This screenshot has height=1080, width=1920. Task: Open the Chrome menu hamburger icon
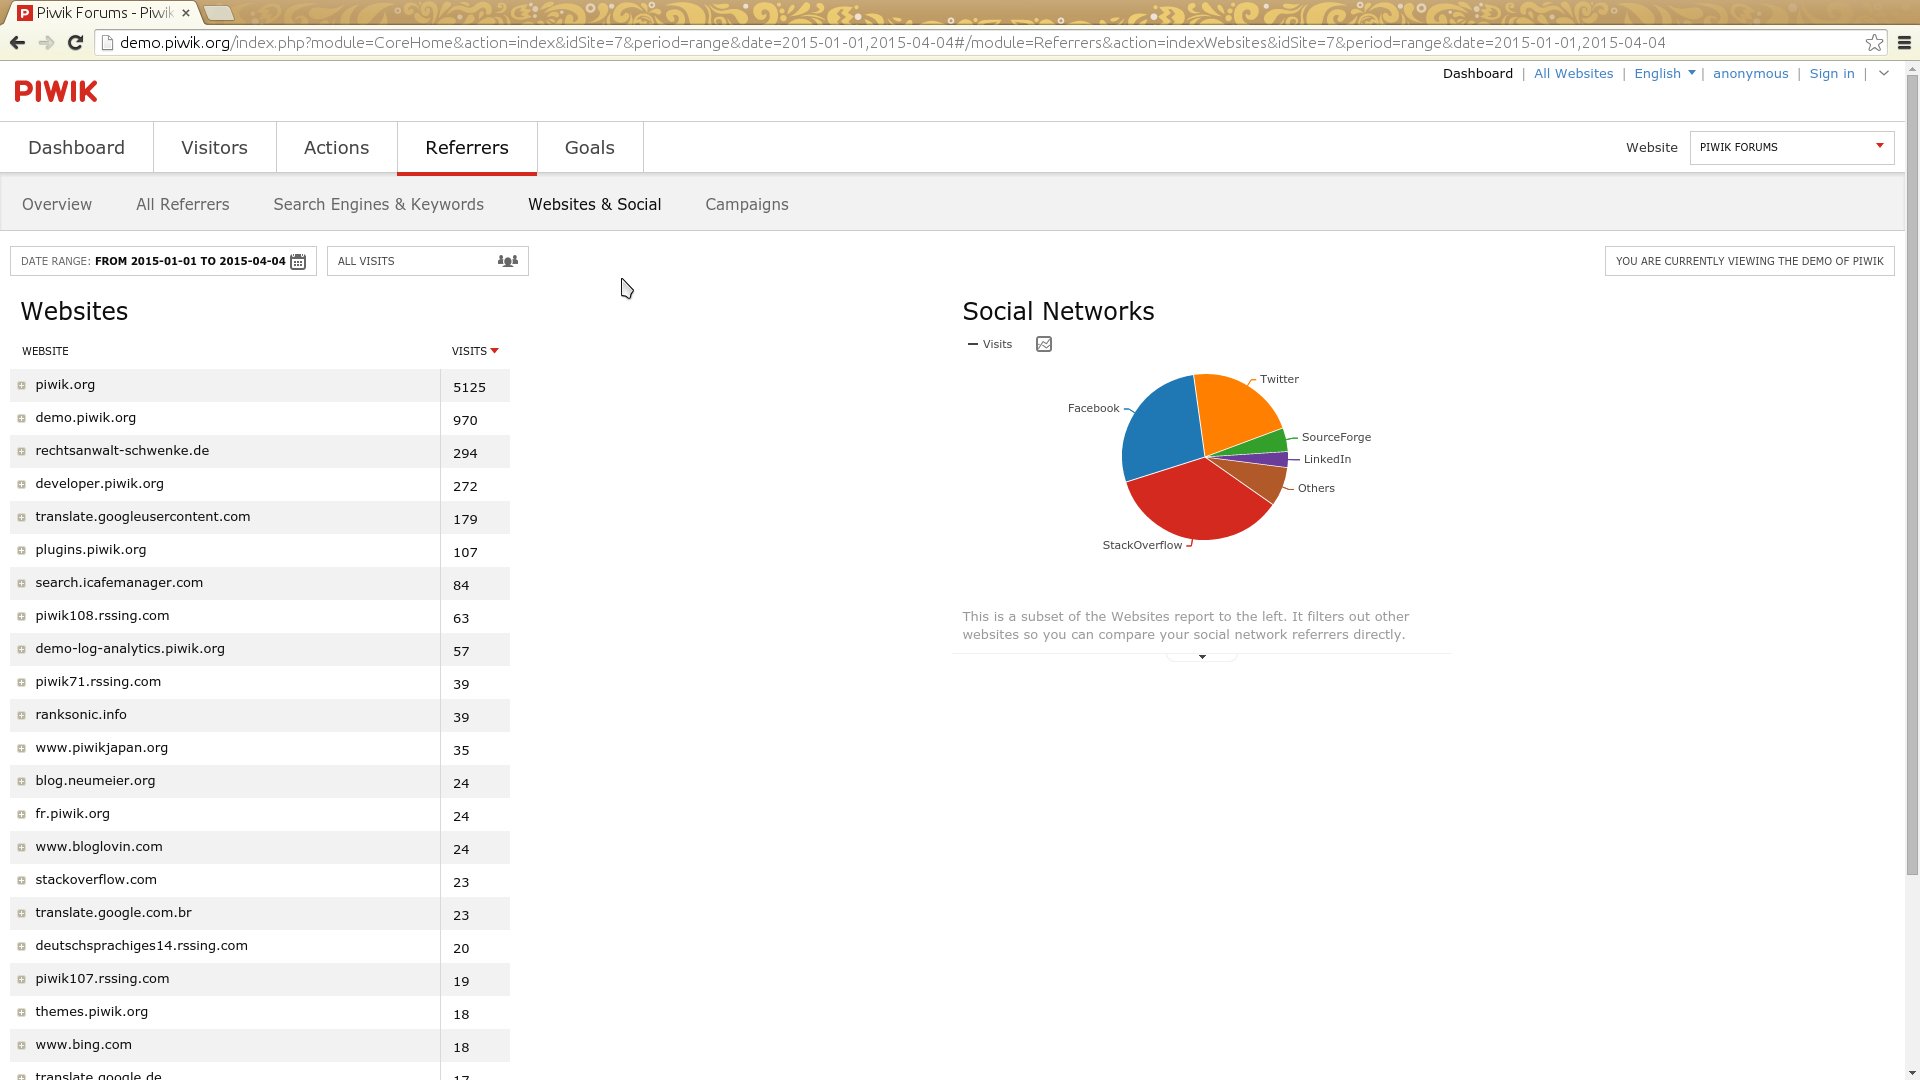click(x=1904, y=43)
